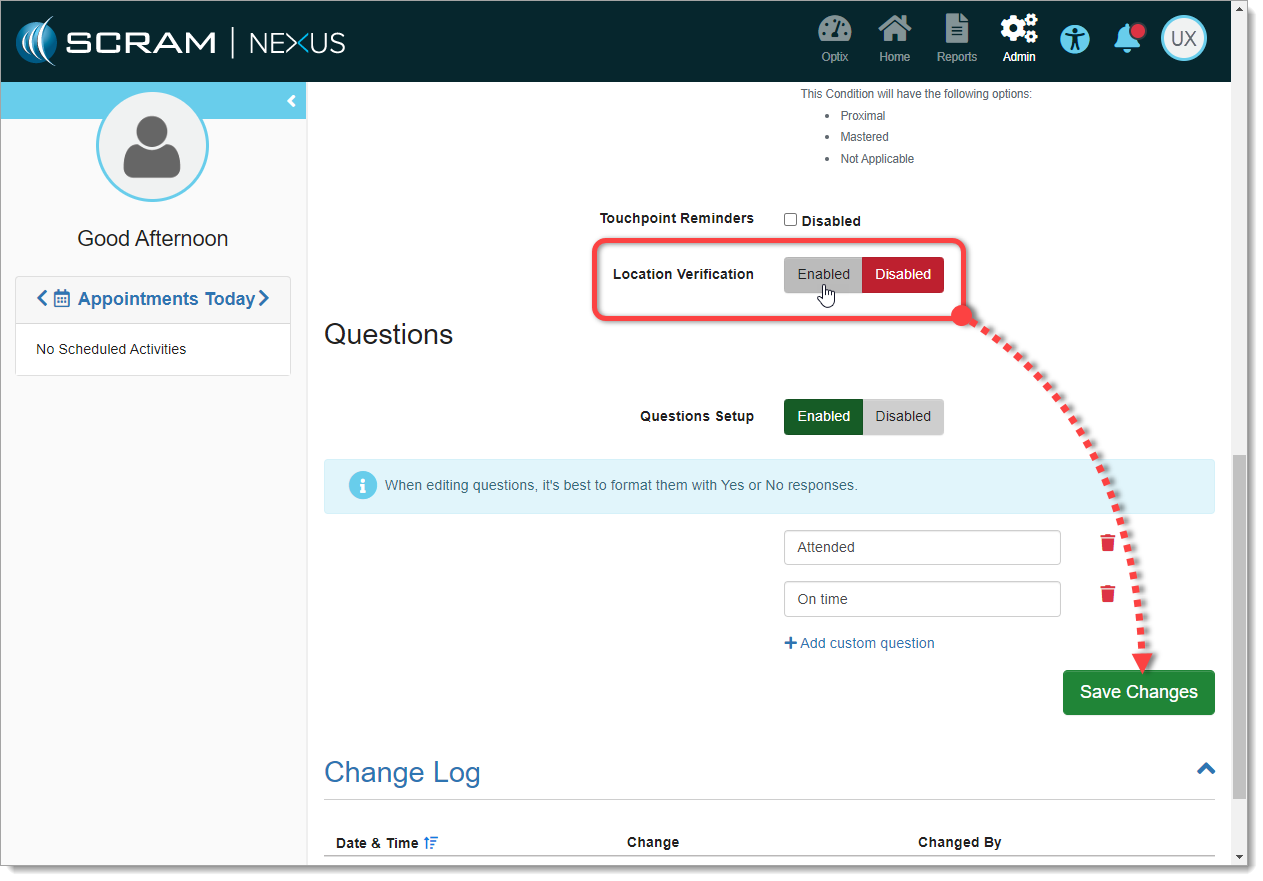The height and width of the screenshot is (881, 1263).
Task: Delete the 'Attended' question with trash icon
Action: point(1108,543)
